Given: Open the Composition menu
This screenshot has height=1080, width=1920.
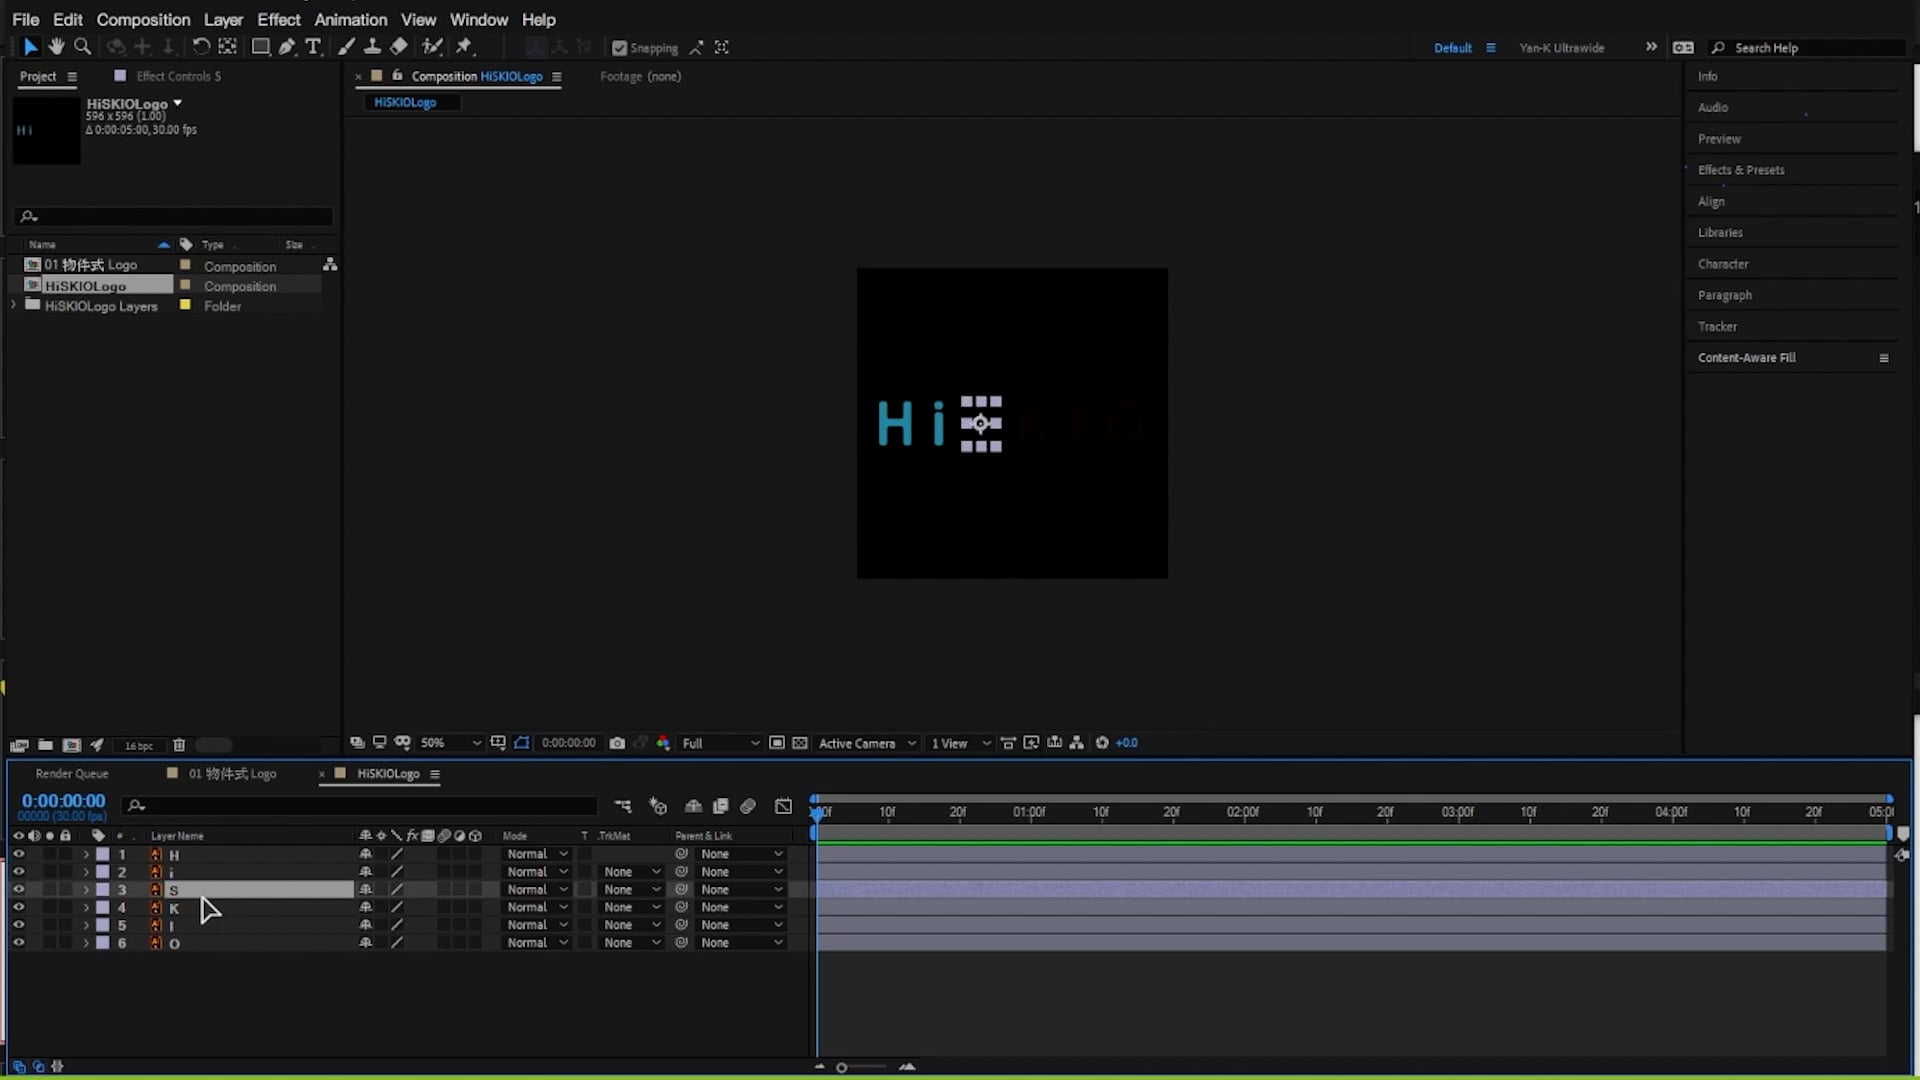Looking at the screenshot, I should point(143,19).
